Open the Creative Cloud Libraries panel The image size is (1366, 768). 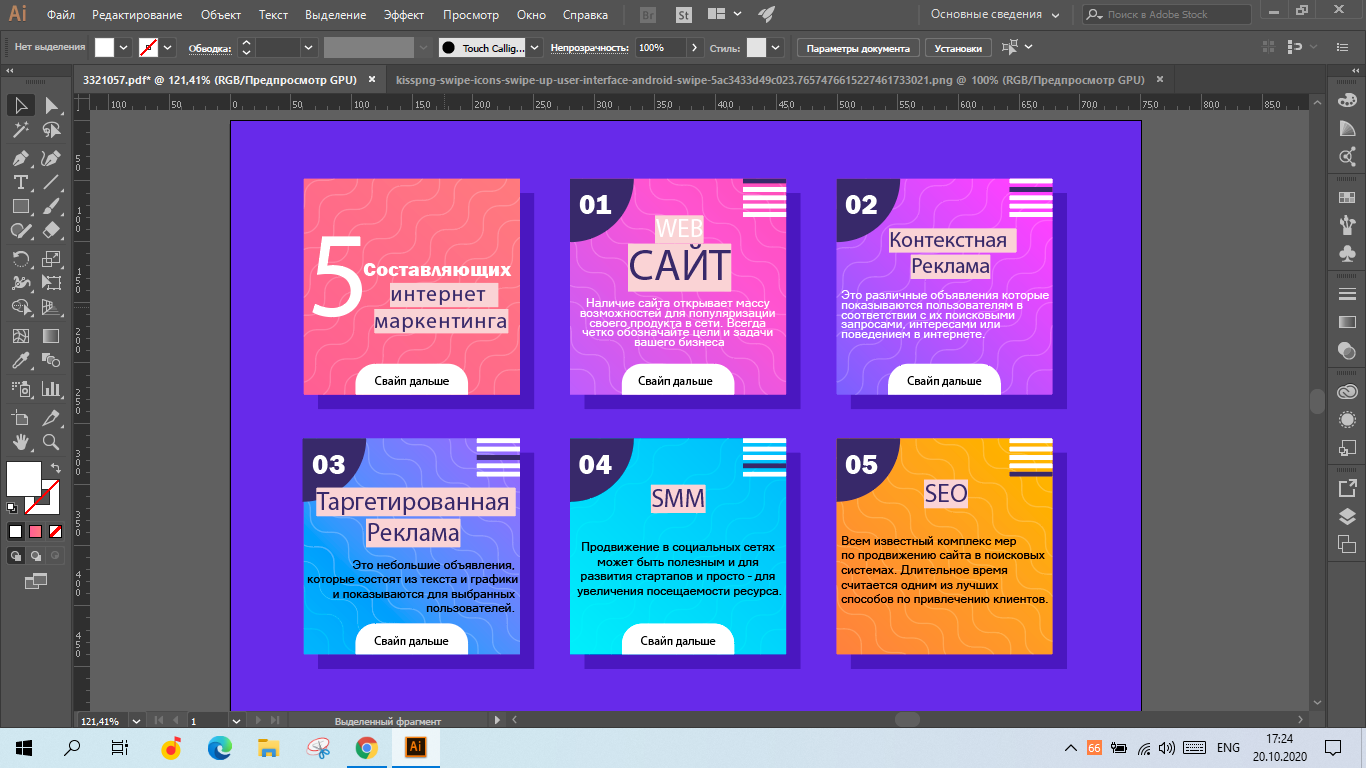pos(1347,391)
